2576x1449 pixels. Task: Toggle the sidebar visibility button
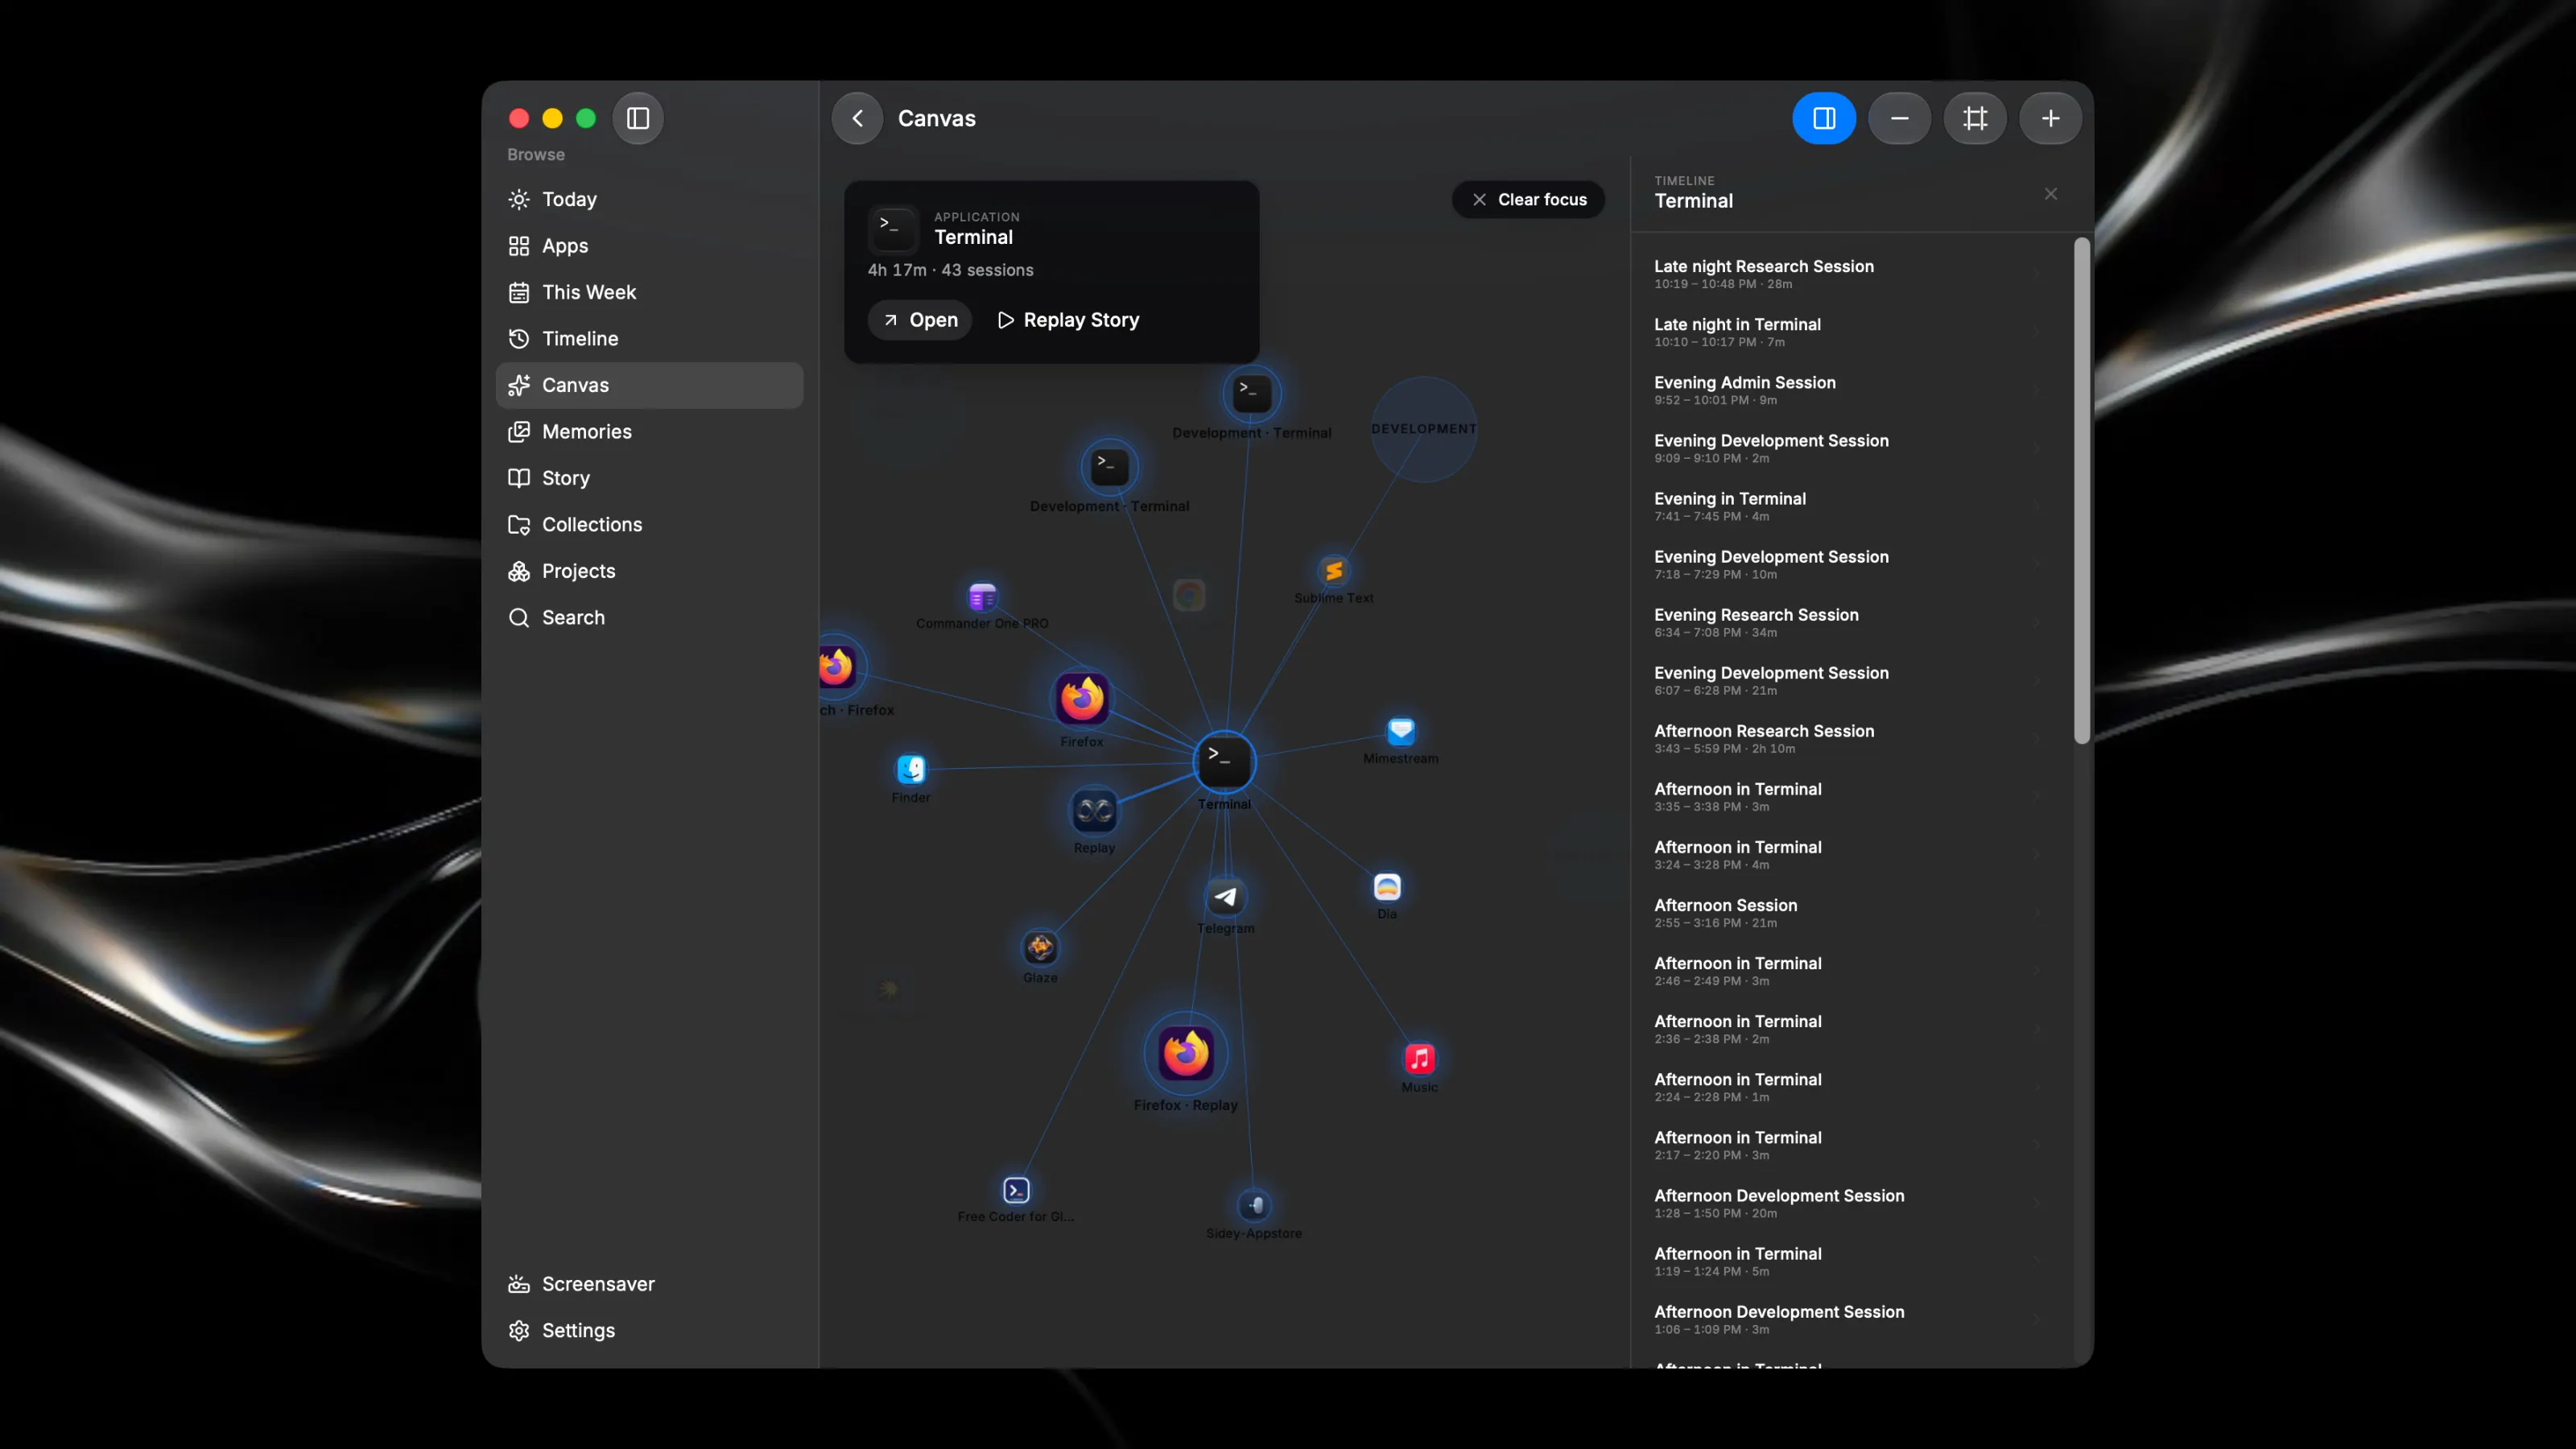637,118
